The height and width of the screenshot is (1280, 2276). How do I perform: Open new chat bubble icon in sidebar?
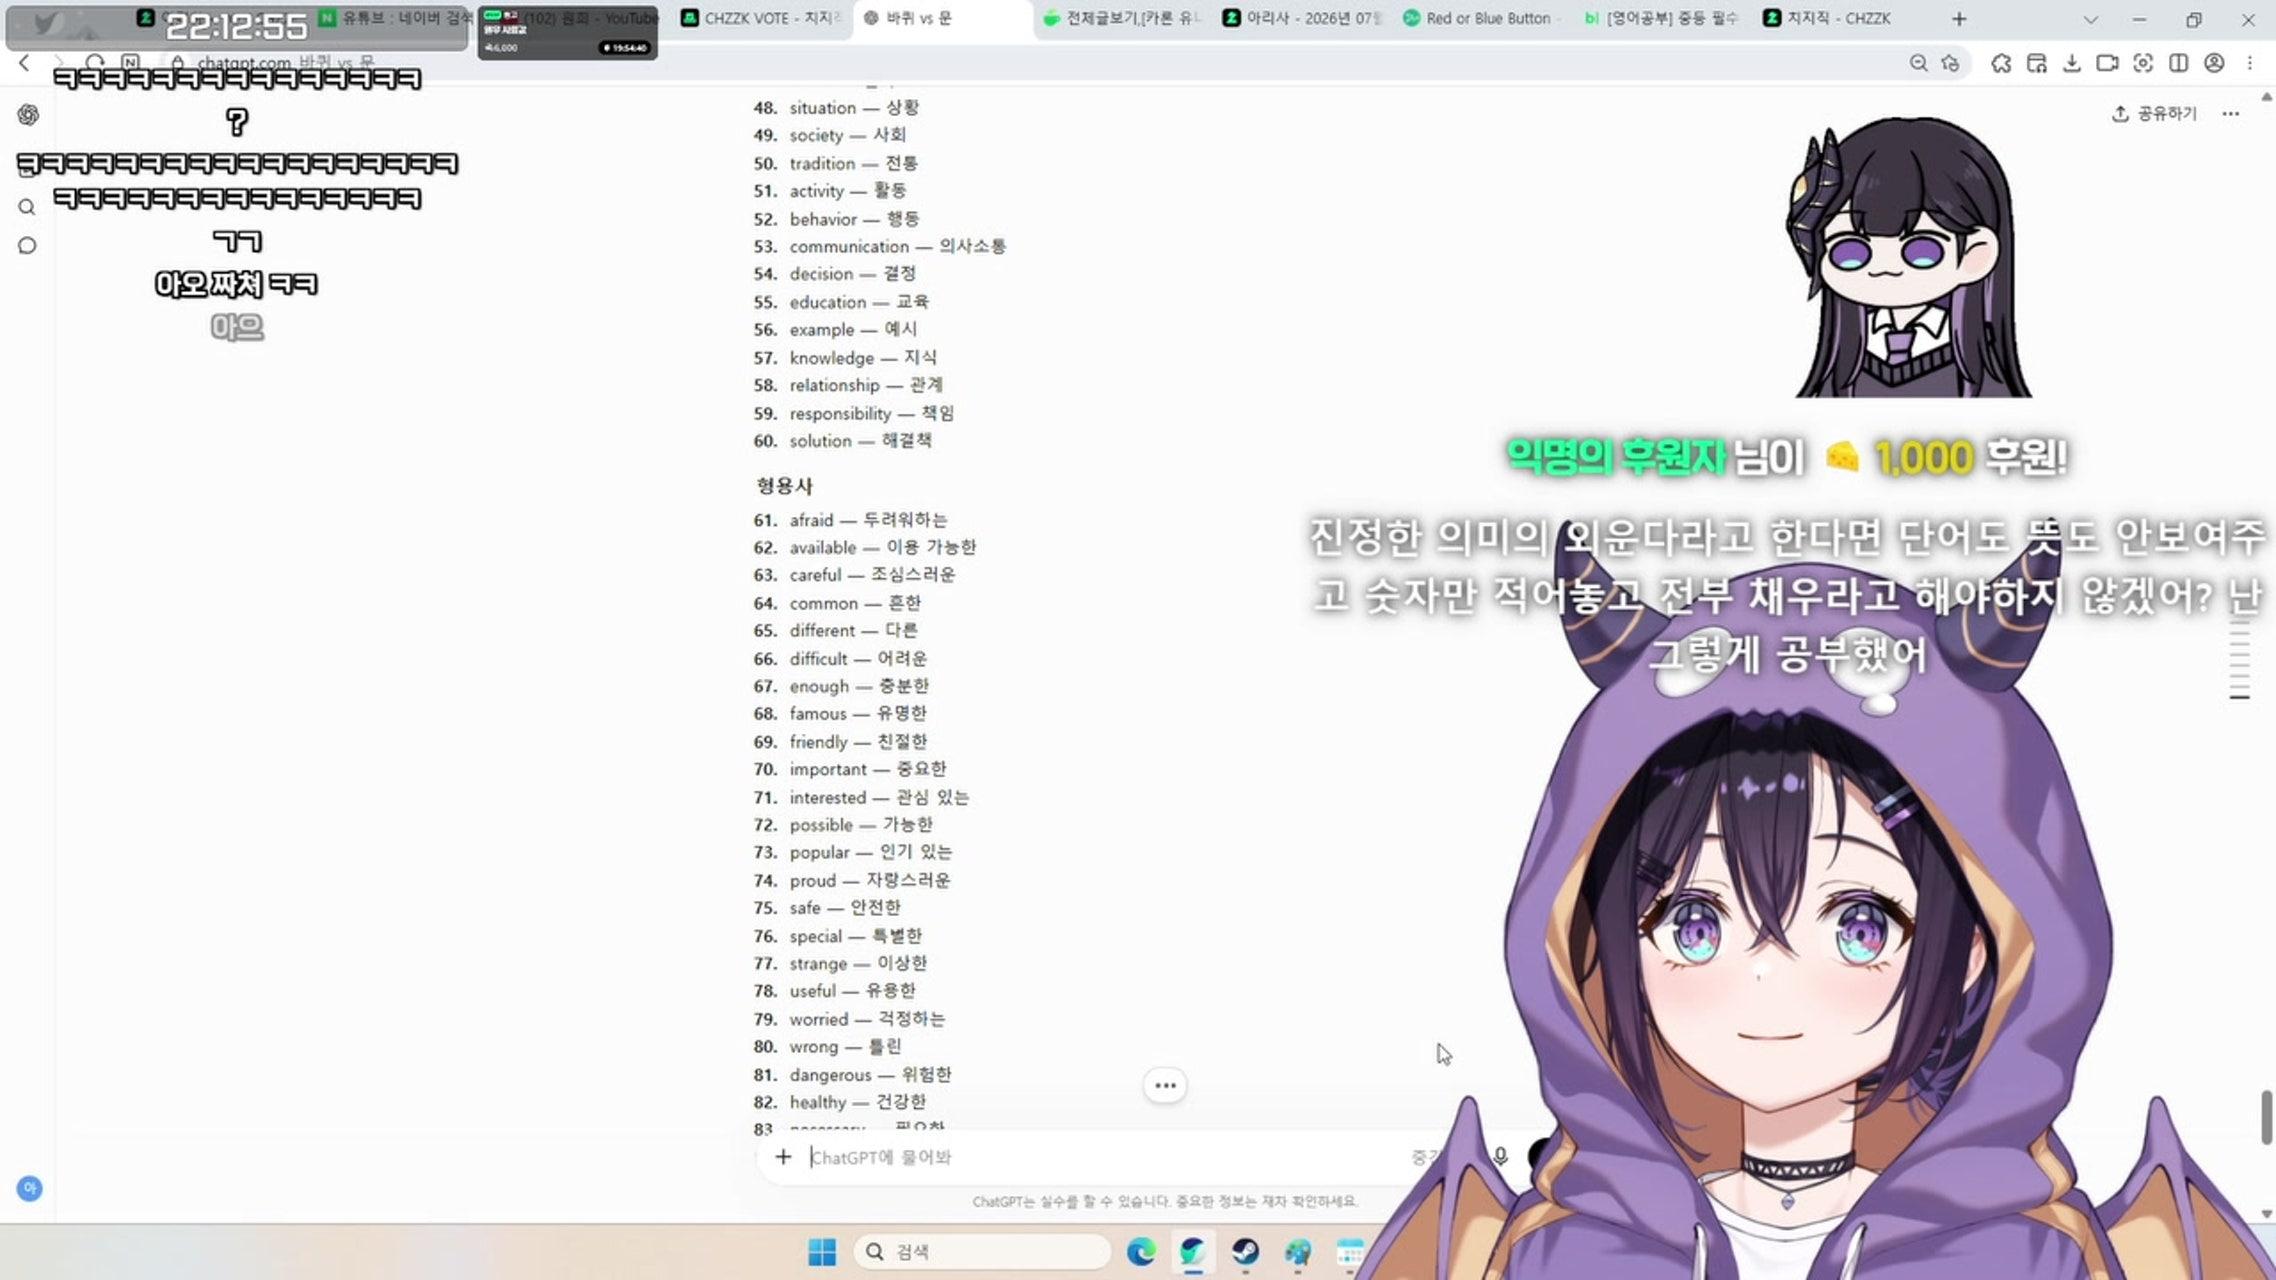coord(27,246)
